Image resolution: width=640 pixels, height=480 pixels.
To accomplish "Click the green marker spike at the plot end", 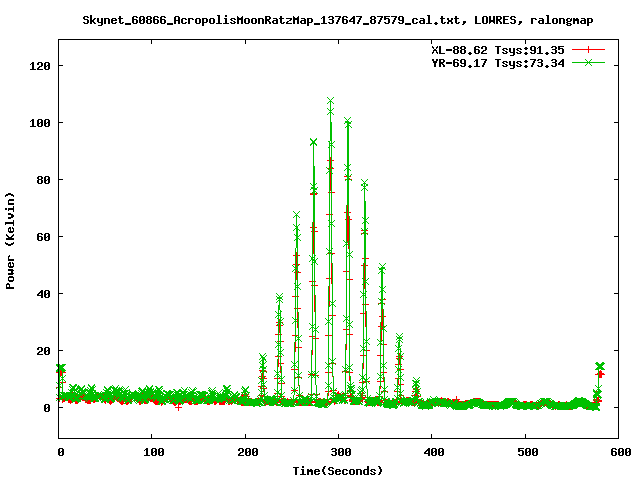I will click(600, 366).
